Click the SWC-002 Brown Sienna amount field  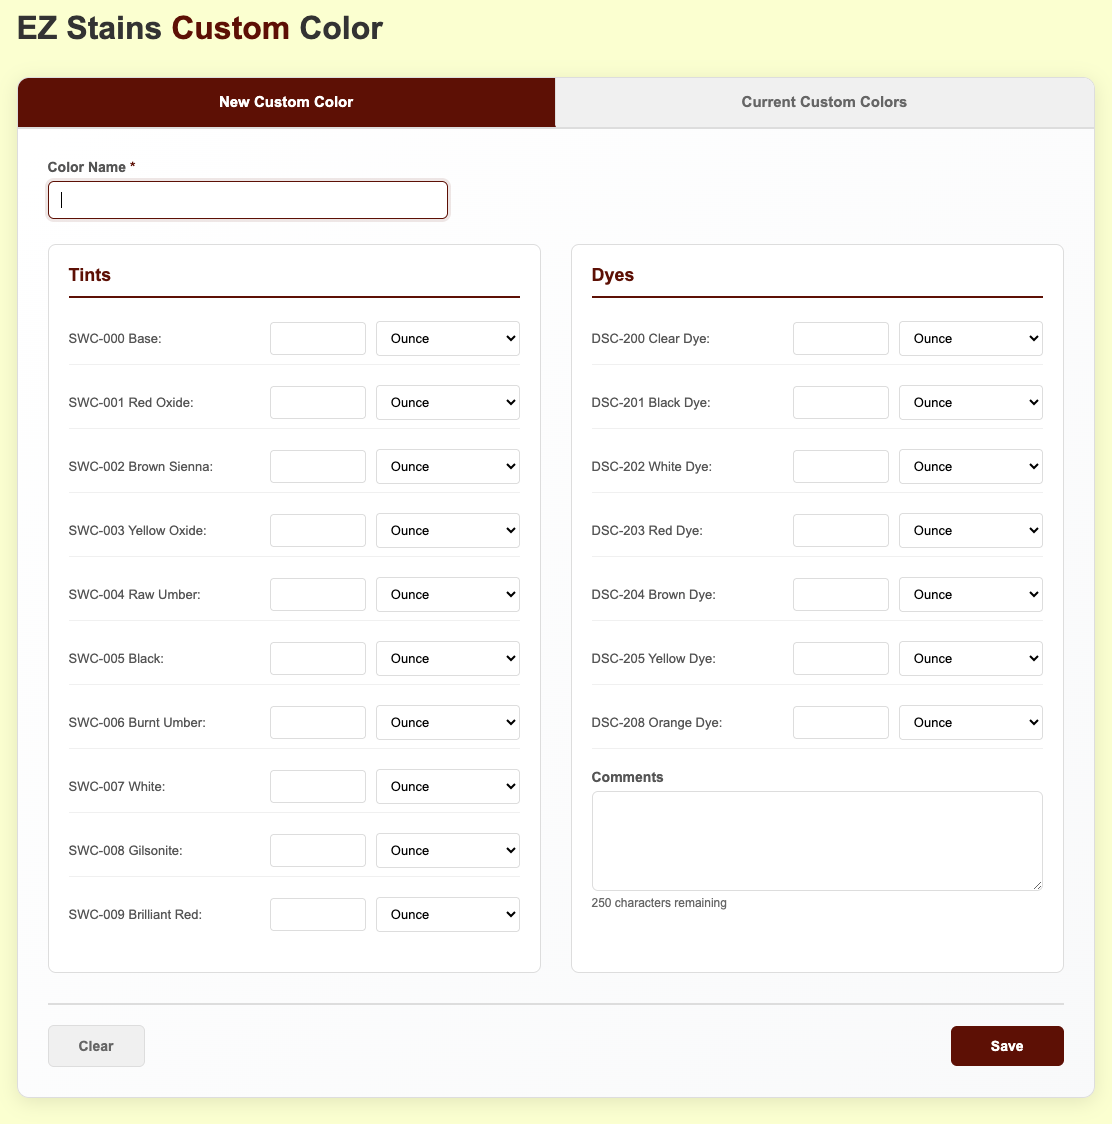click(317, 466)
